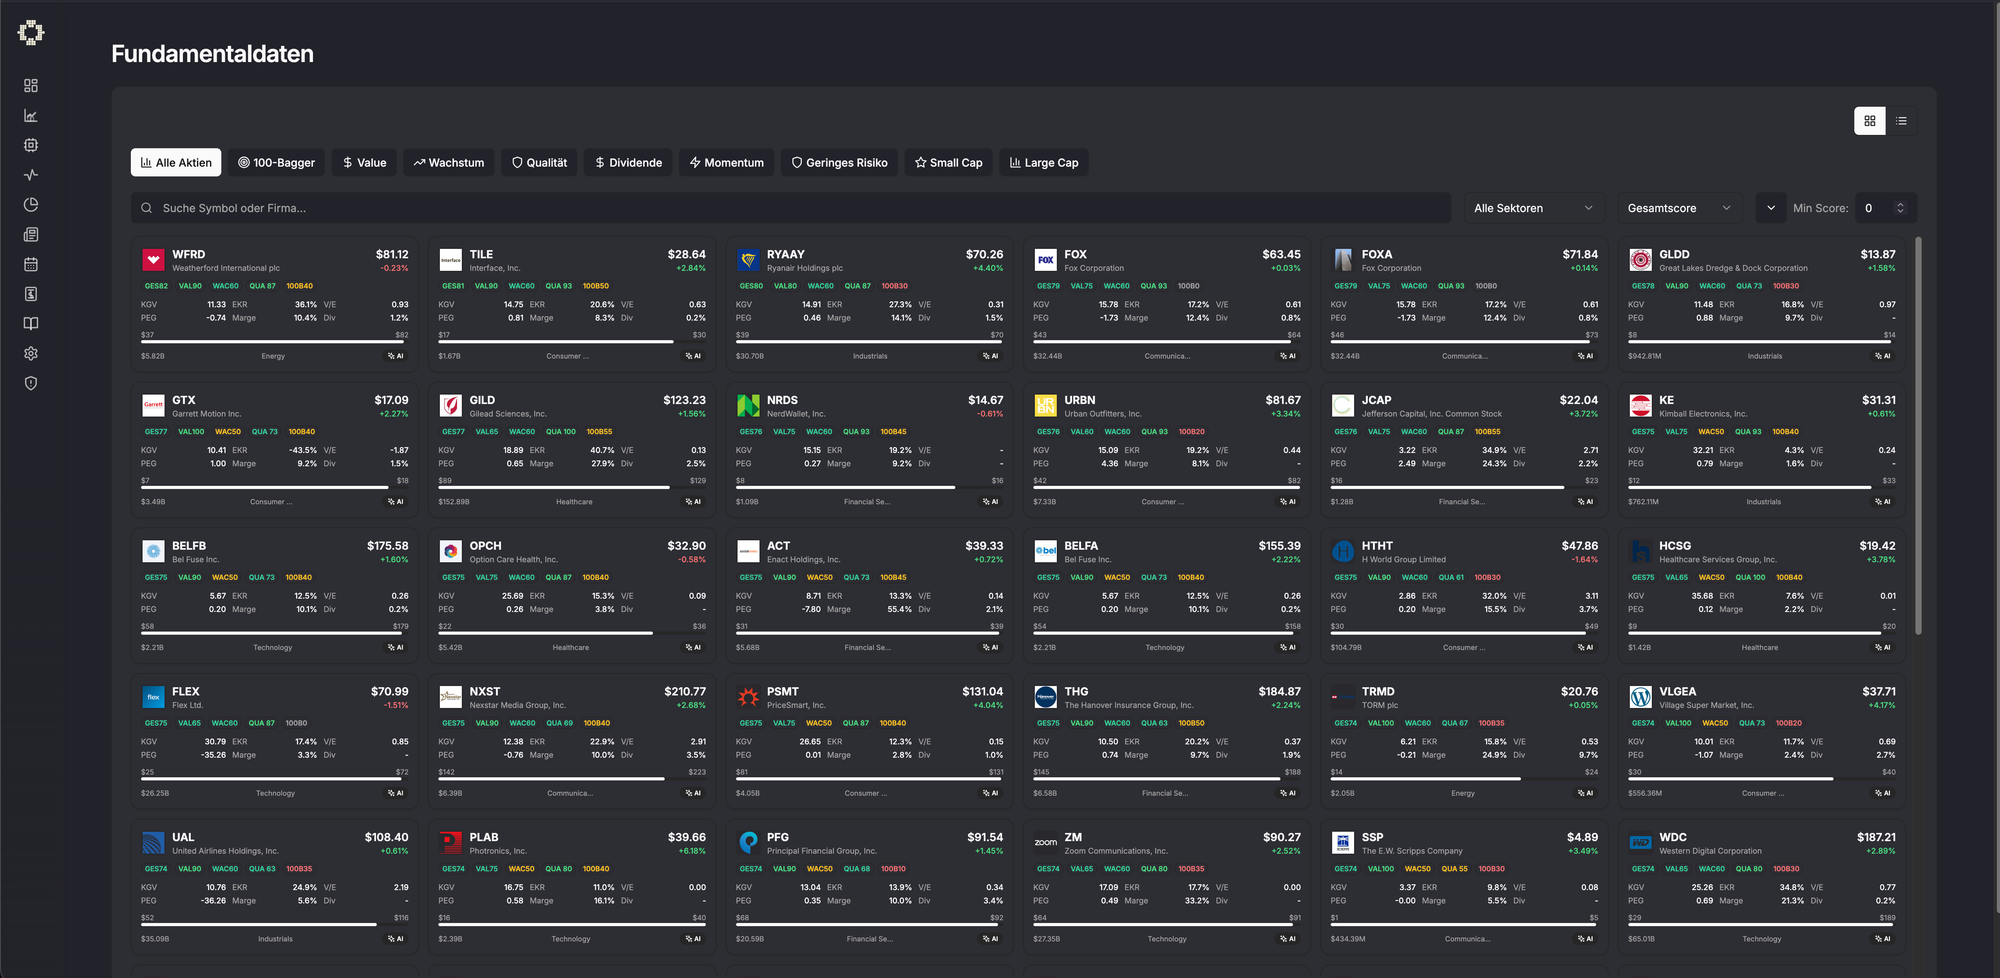Select the Dividende filter tab
The height and width of the screenshot is (978, 2000).
[628, 163]
